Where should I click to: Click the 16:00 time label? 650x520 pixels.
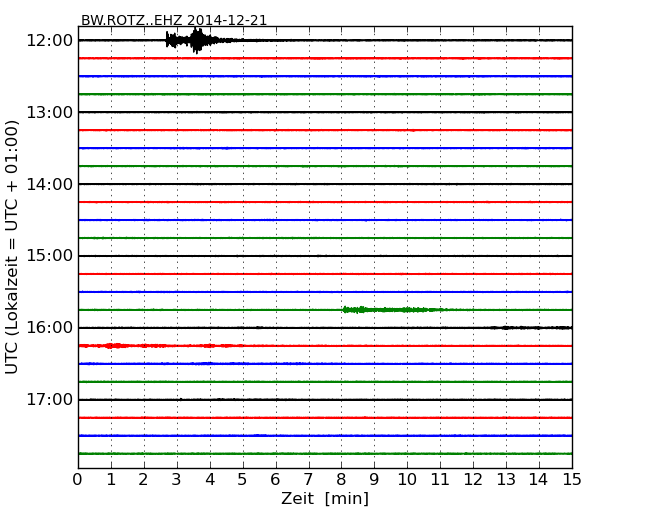point(49,328)
